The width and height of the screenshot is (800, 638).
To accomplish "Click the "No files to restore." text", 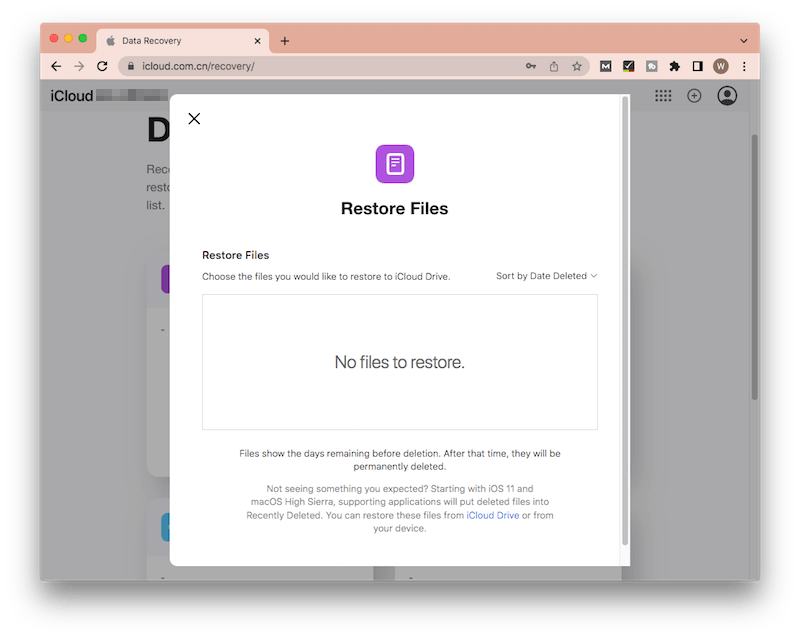I will pos(399,362).
